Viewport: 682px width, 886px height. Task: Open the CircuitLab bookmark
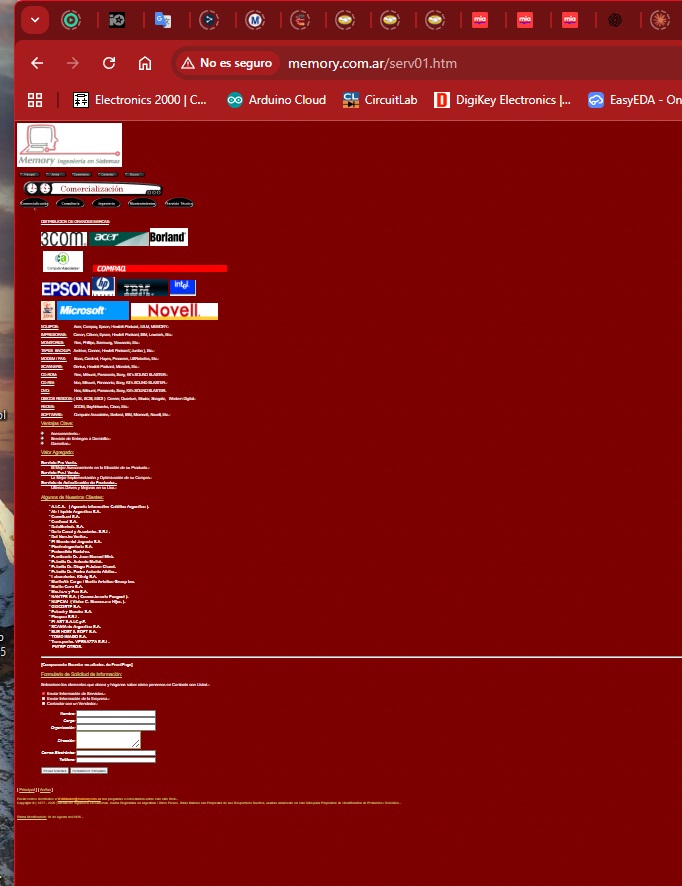(380, 100)
